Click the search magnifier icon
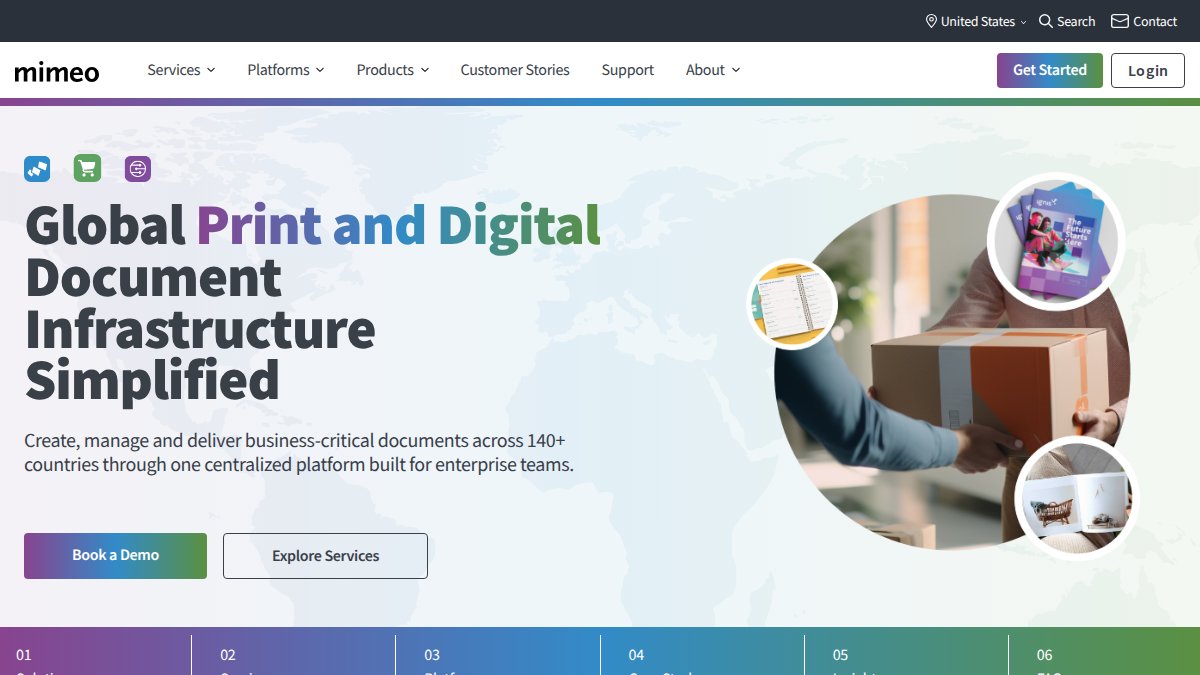This screenshot has height=675, width=1200. [x=1046, y=21]
